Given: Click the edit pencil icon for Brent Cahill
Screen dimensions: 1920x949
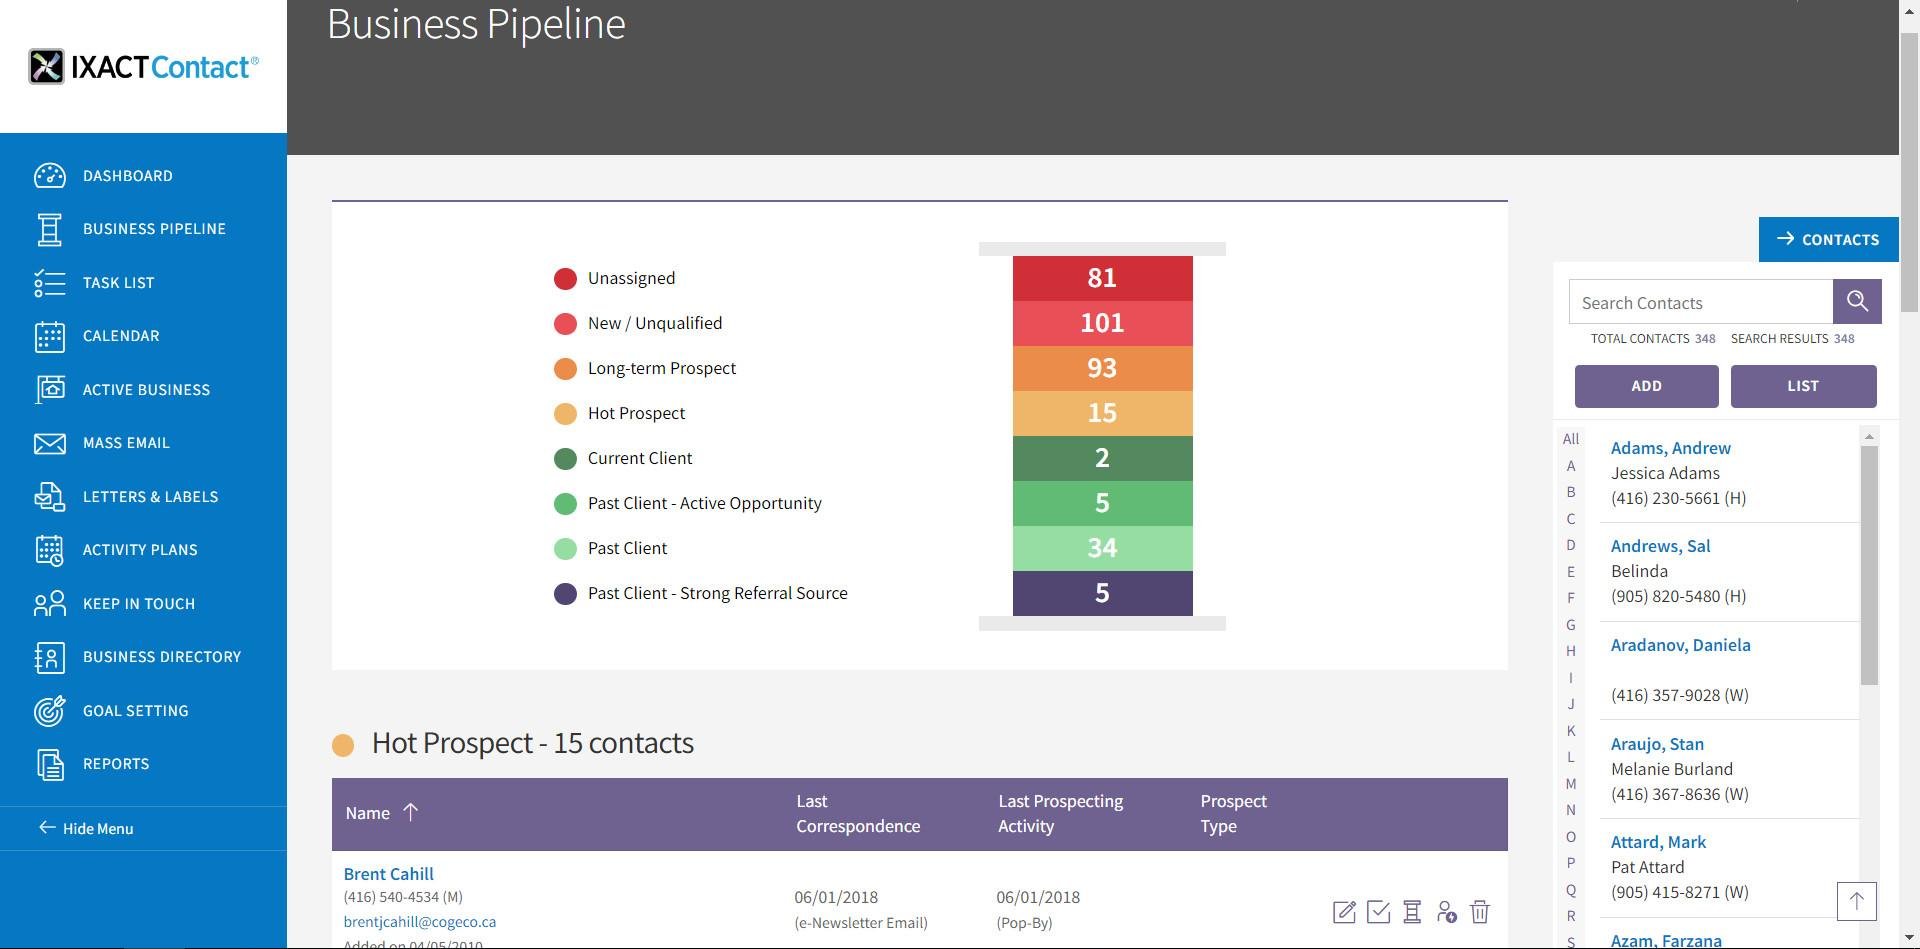Looking at the screenshot, I should coord(1344,912).
